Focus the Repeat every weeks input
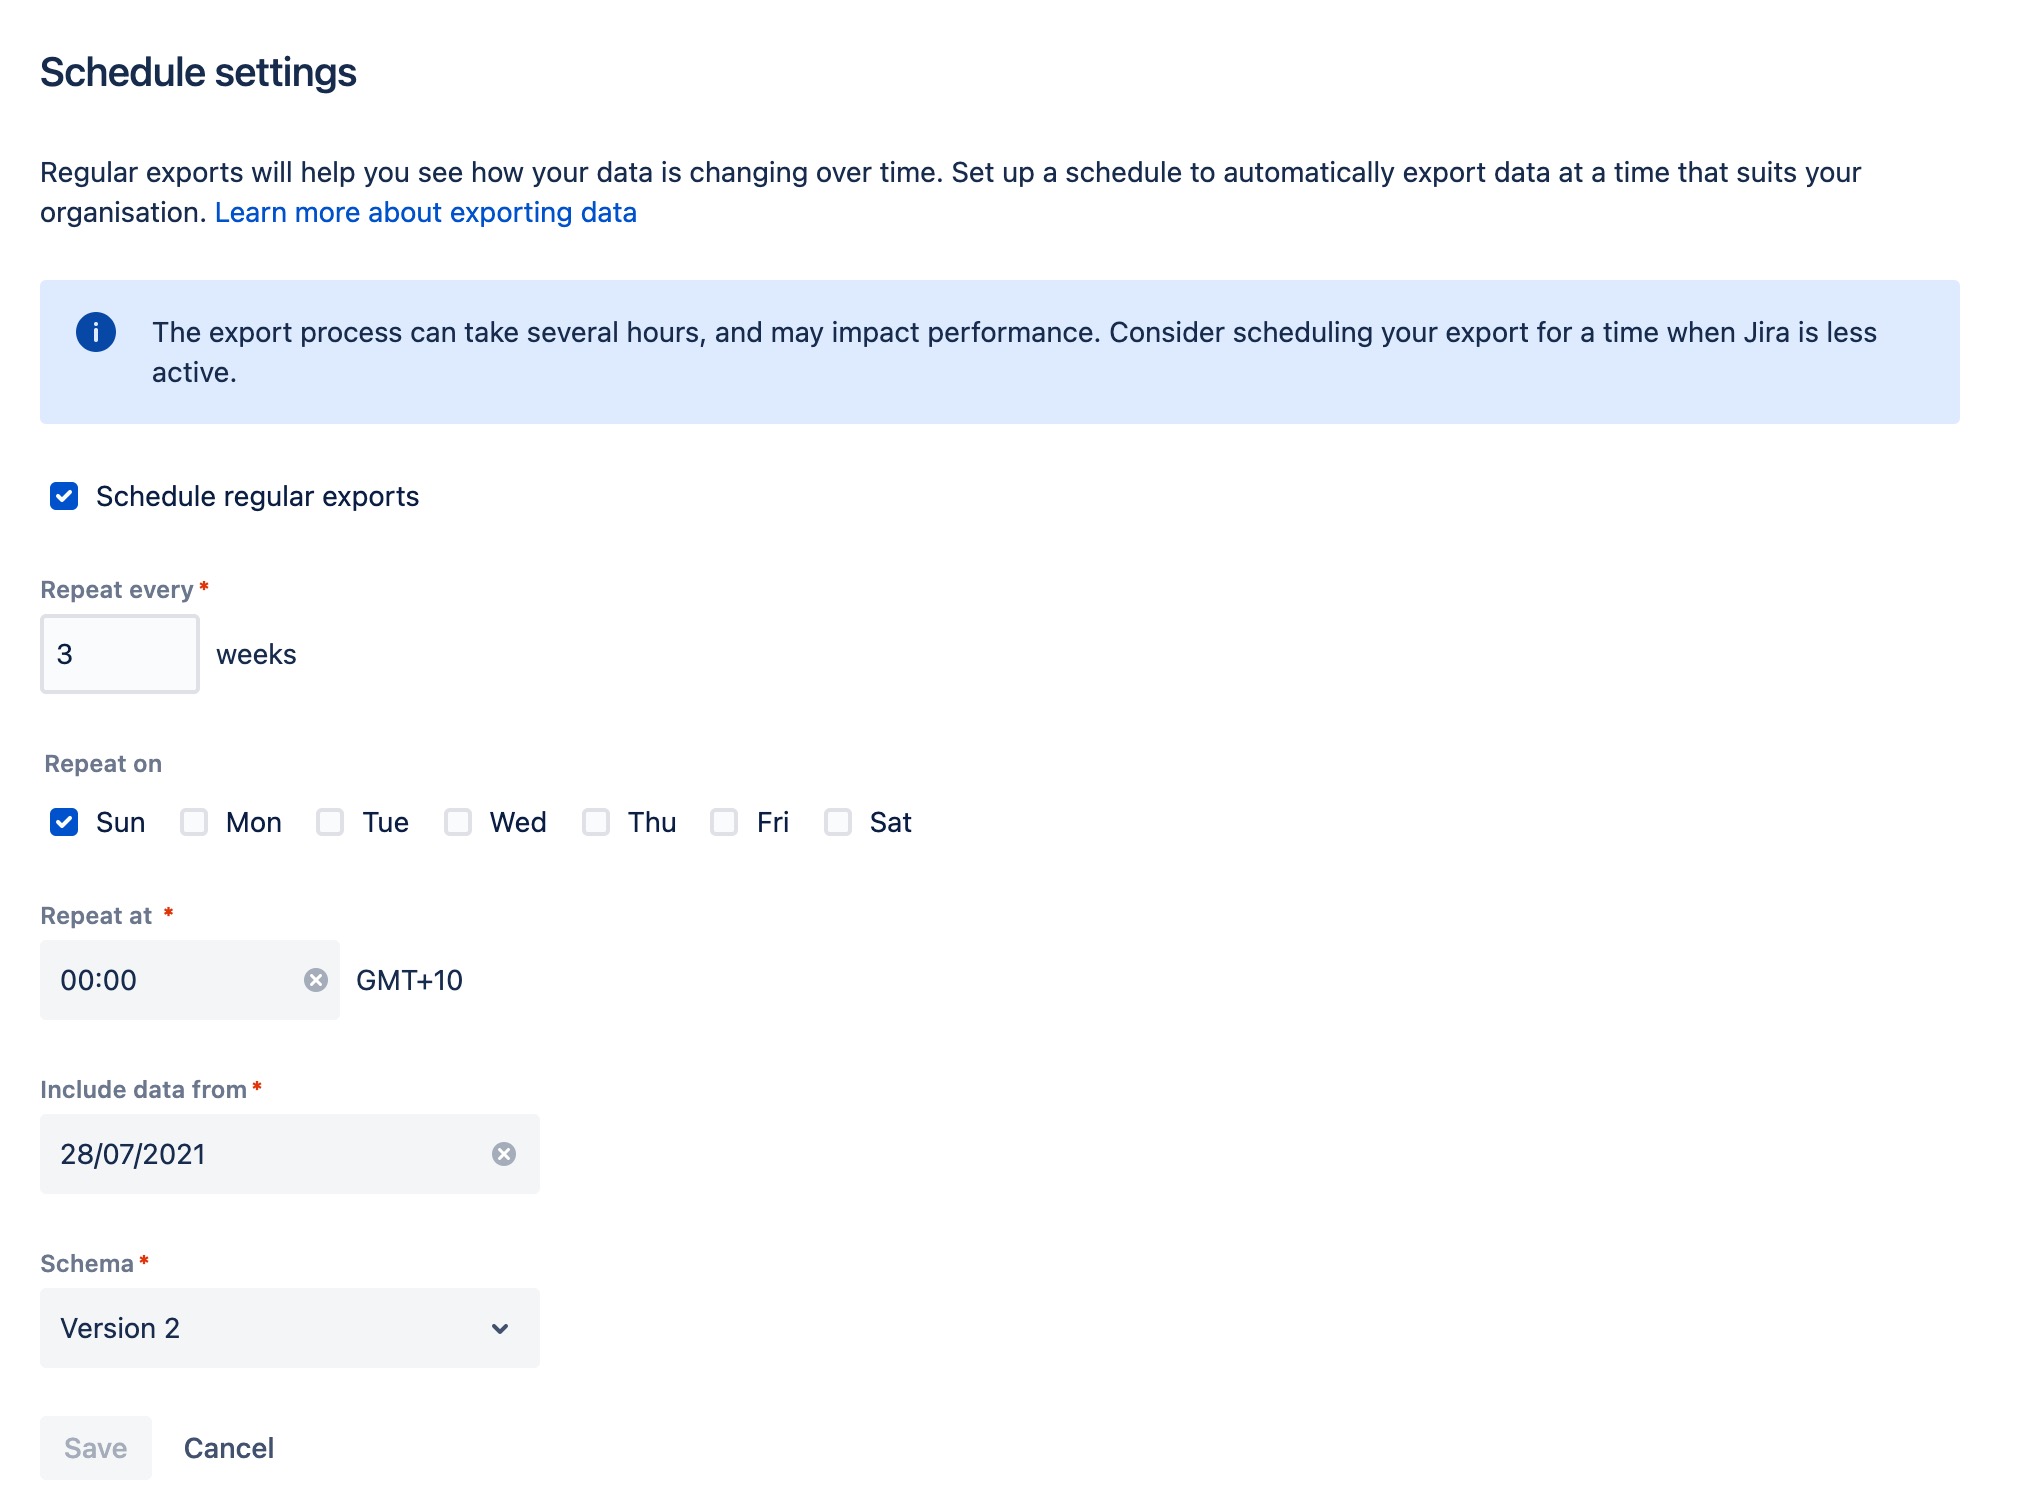Viewport: 2026px width, 1498px height. 120,654
